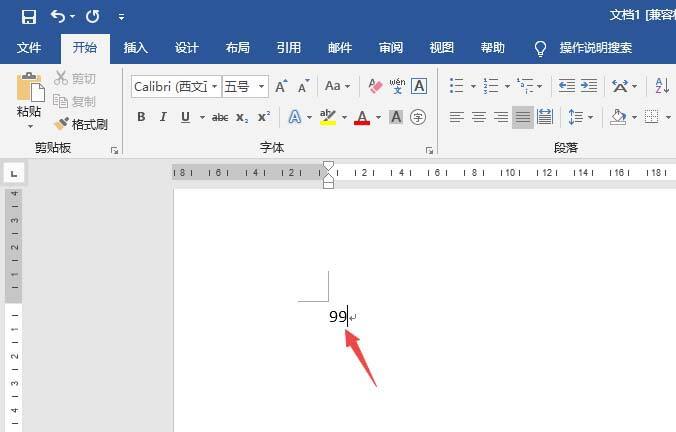Increase the paragraph indent
This screenshot has height=432, width=676.
click(x=588, y=86)
